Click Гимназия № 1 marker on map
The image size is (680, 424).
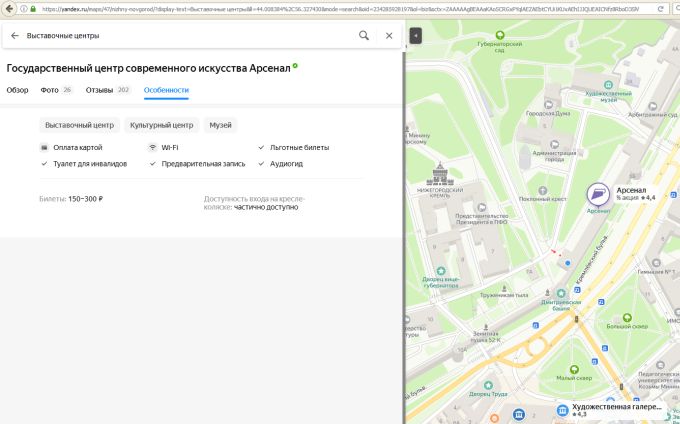pos(656,263)
